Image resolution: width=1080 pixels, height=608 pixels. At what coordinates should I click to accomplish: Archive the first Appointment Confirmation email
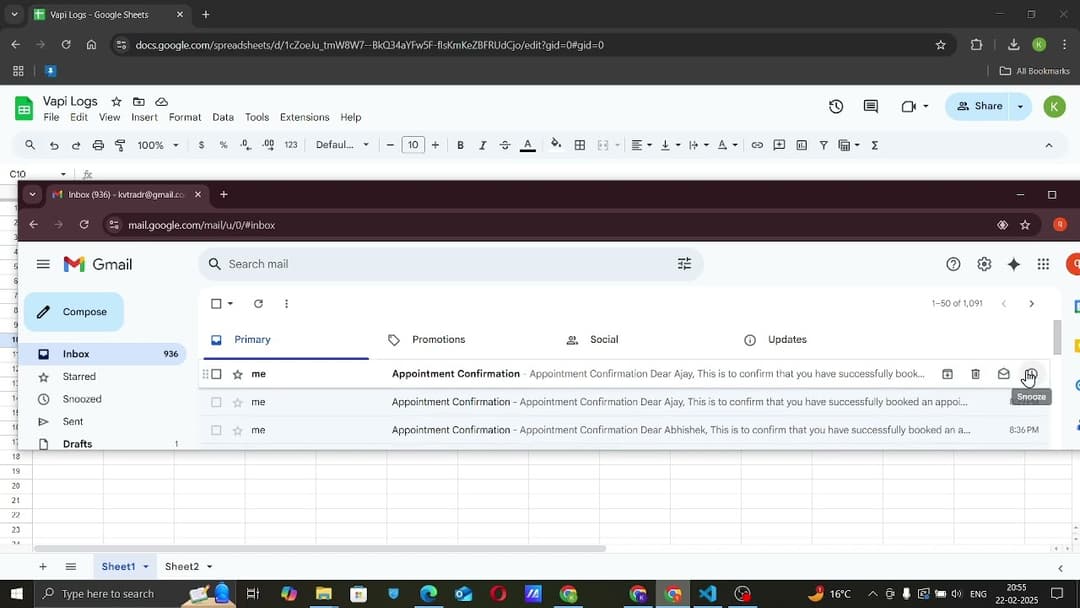(948, 374)
